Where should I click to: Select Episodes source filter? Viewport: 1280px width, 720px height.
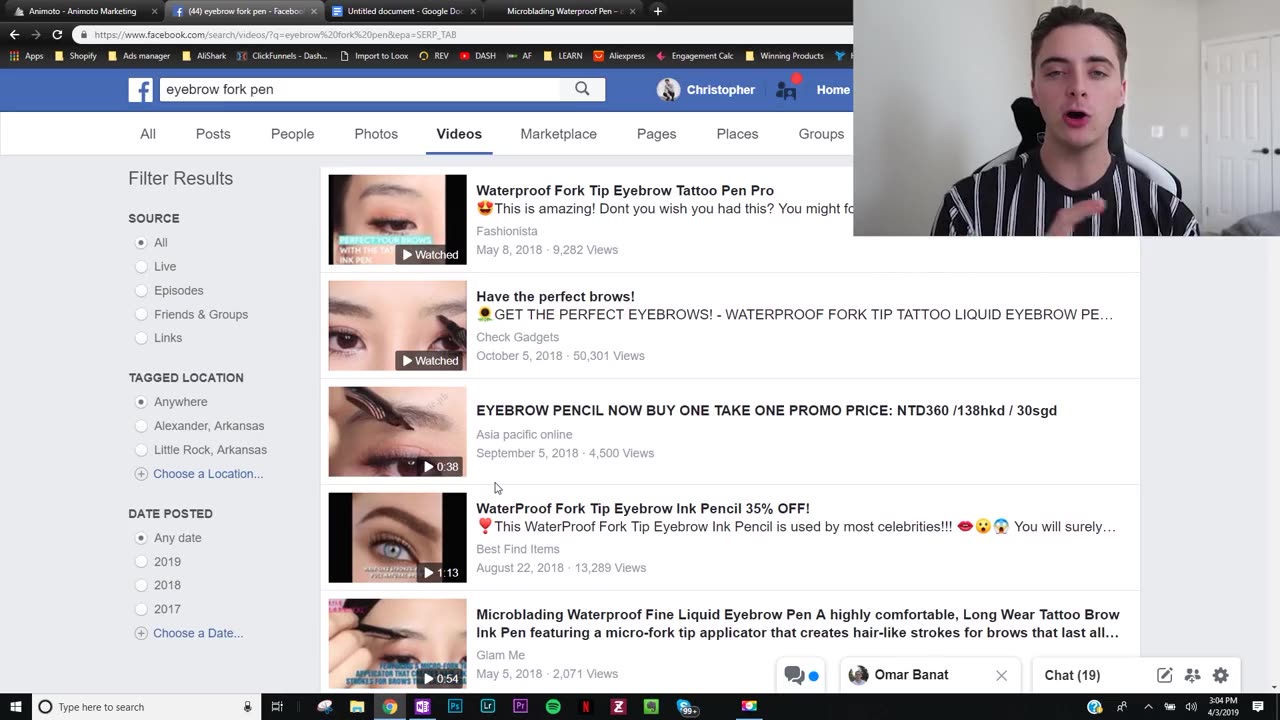coord(141,291)
